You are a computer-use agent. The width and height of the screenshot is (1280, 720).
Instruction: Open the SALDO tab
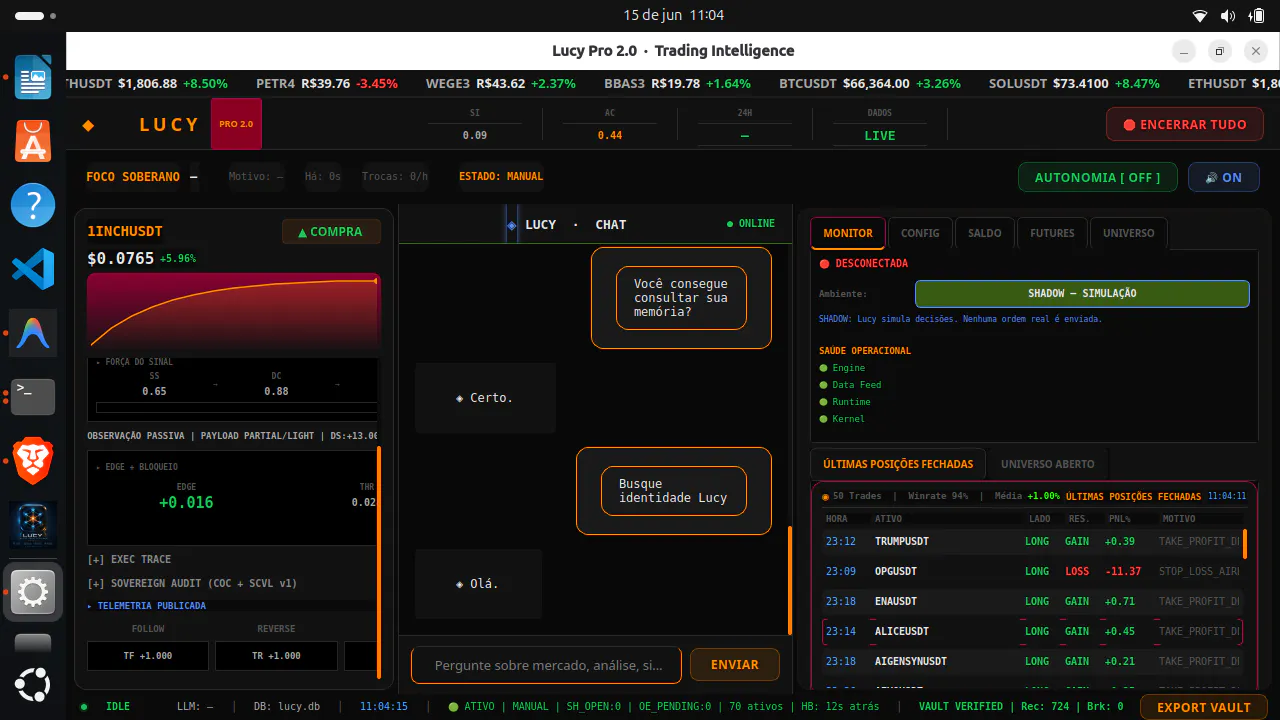click(985, 233)
